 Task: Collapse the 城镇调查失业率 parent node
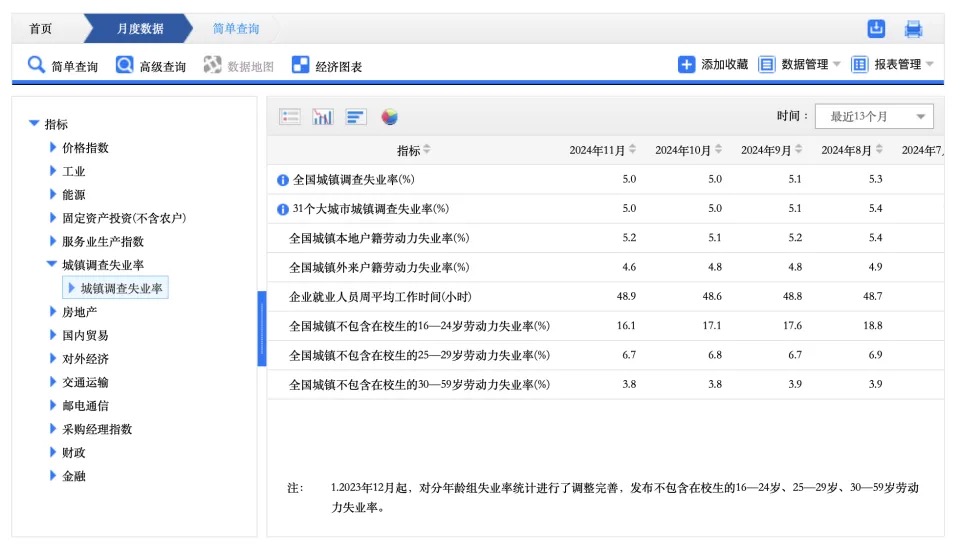(x=53, y=265)
